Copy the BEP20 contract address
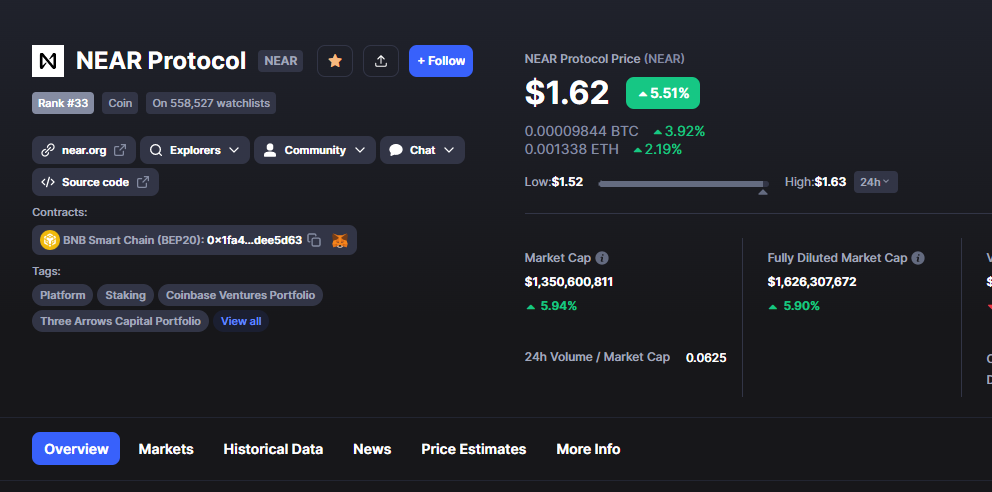This screenshot has height=492, width=992. click(x=314, y=240)
